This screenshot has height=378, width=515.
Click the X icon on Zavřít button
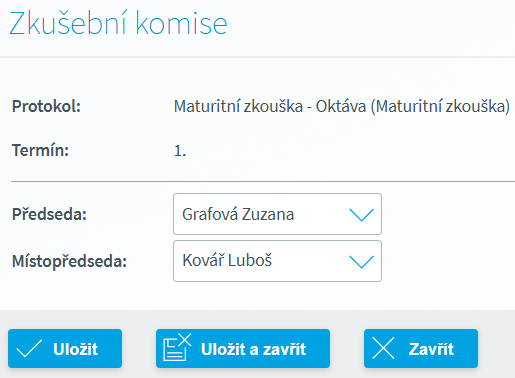(x=383, y=348)
